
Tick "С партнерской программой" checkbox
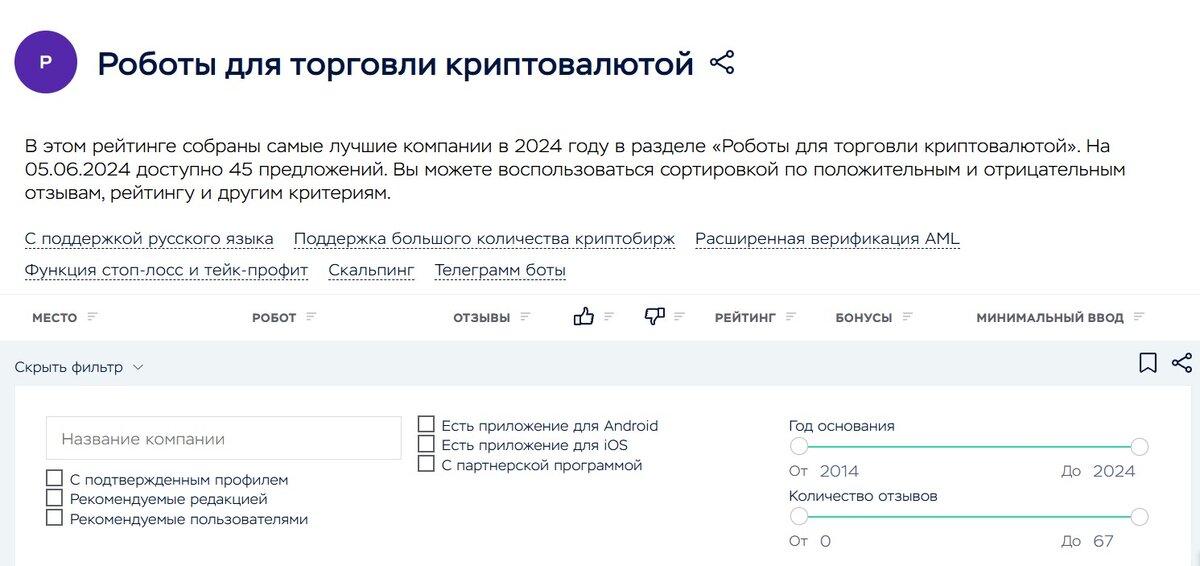426,464
